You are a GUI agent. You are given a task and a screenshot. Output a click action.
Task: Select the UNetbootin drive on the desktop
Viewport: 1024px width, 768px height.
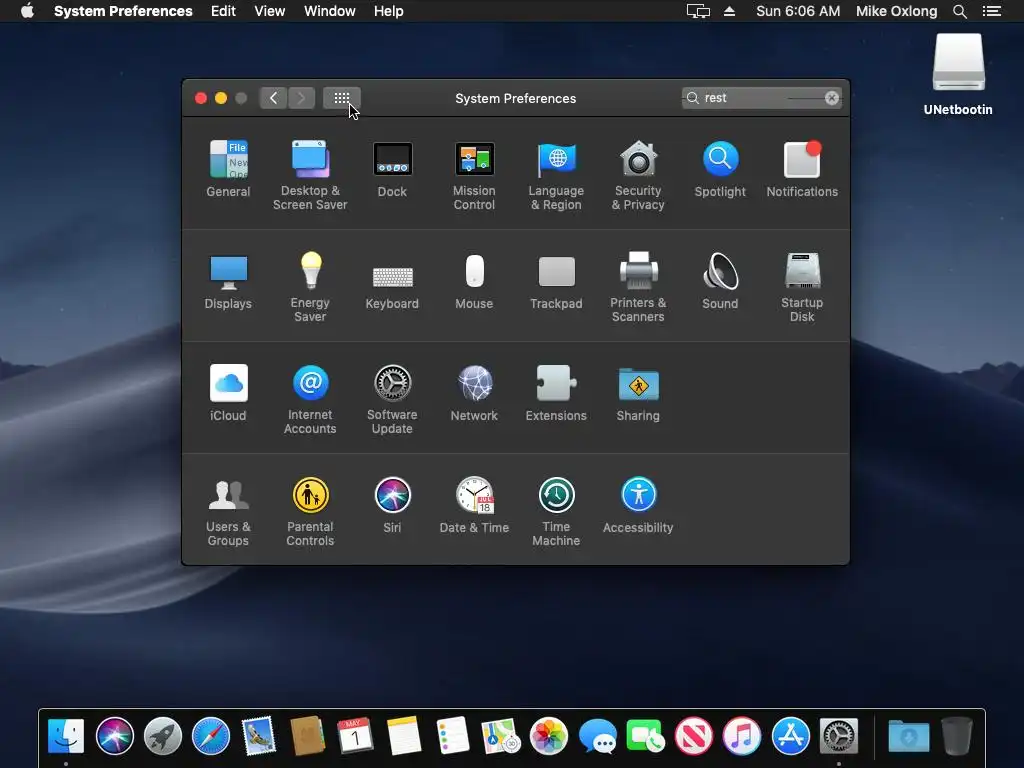(x=958, y=74)
